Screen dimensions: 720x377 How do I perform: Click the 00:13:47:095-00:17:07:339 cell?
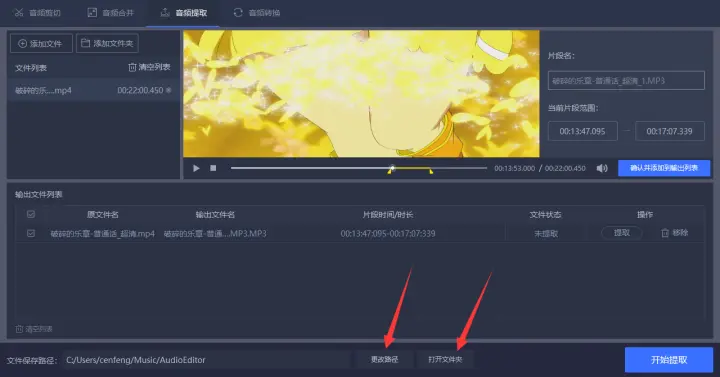click(388, 234)
